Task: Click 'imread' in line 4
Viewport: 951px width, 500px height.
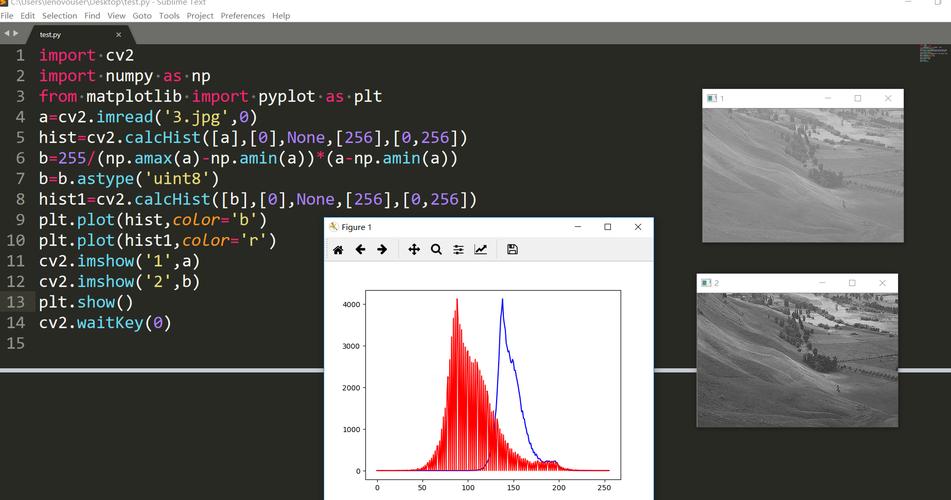Action: coord(124,117)
